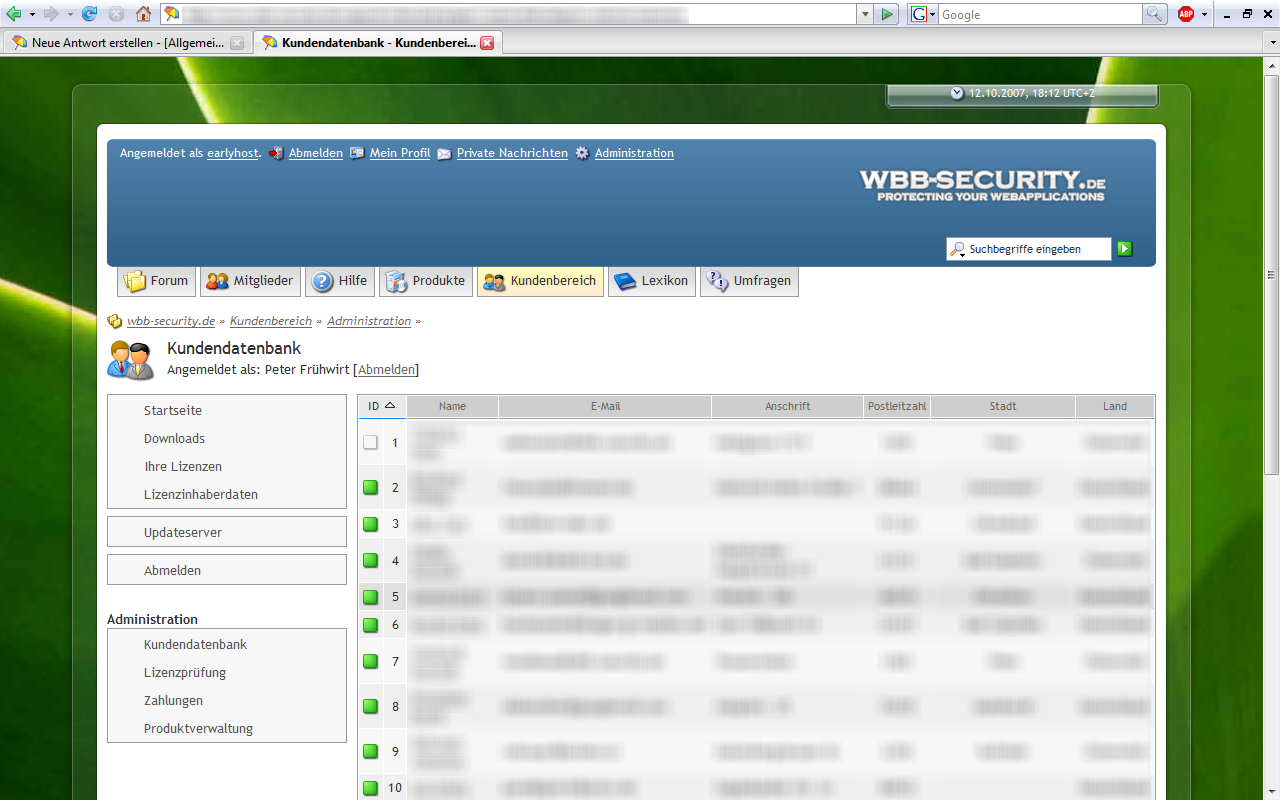
Task: Open the address bar history dropdown
Action: tap(865, 14)
